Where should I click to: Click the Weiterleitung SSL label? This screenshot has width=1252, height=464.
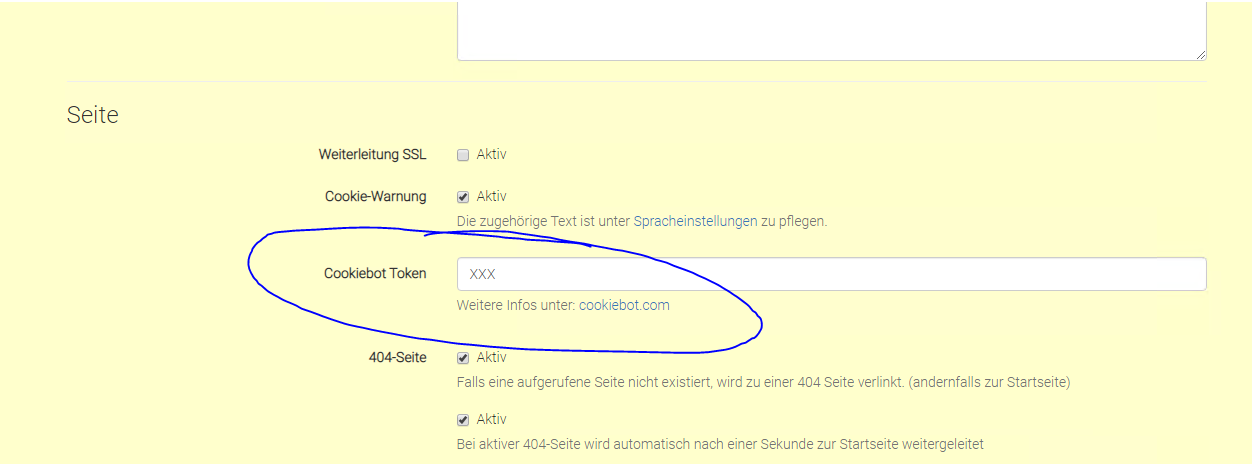[x=372, y=155]
